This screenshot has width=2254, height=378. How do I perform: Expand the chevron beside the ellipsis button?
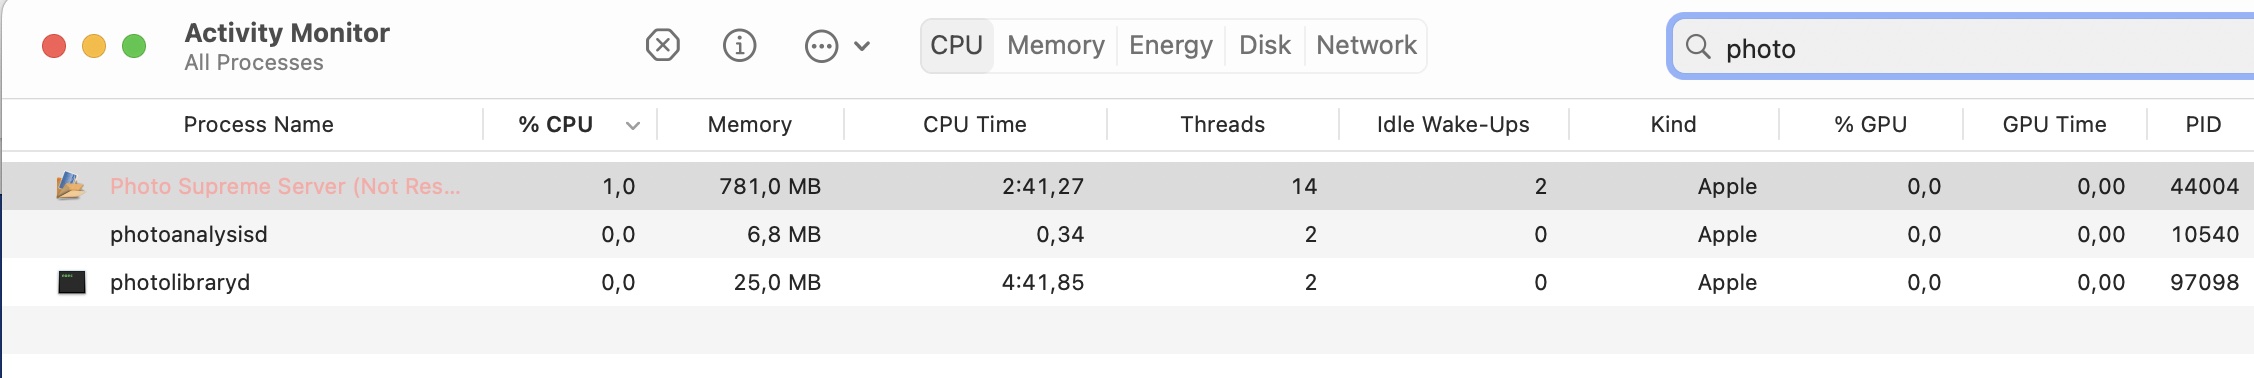pyautogui.click(x=862, y=46)
